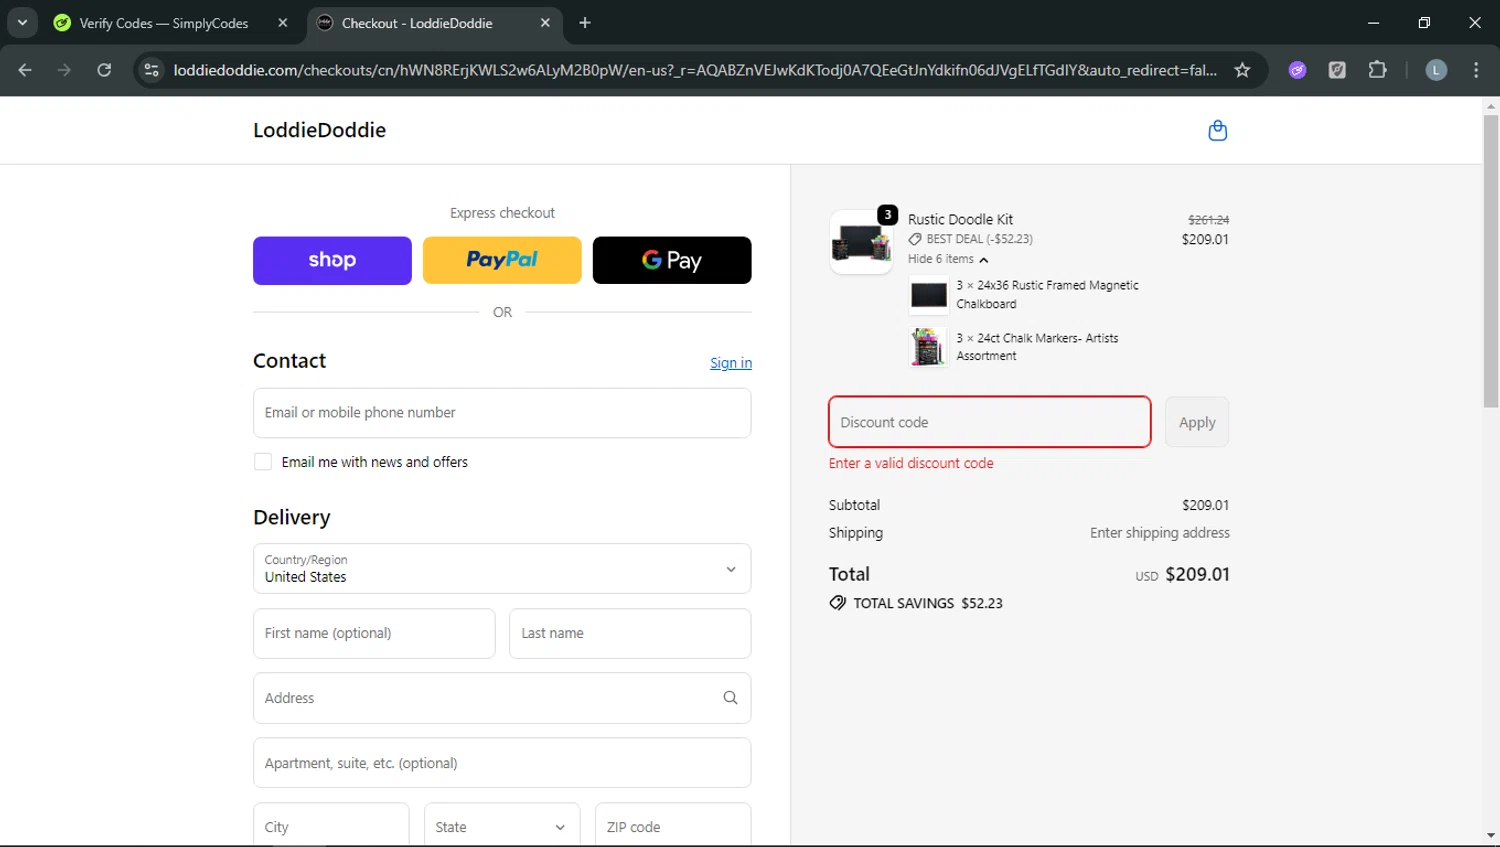Open the Chrome three-dot menu
1500x847 pixels.
(1476, 70)
